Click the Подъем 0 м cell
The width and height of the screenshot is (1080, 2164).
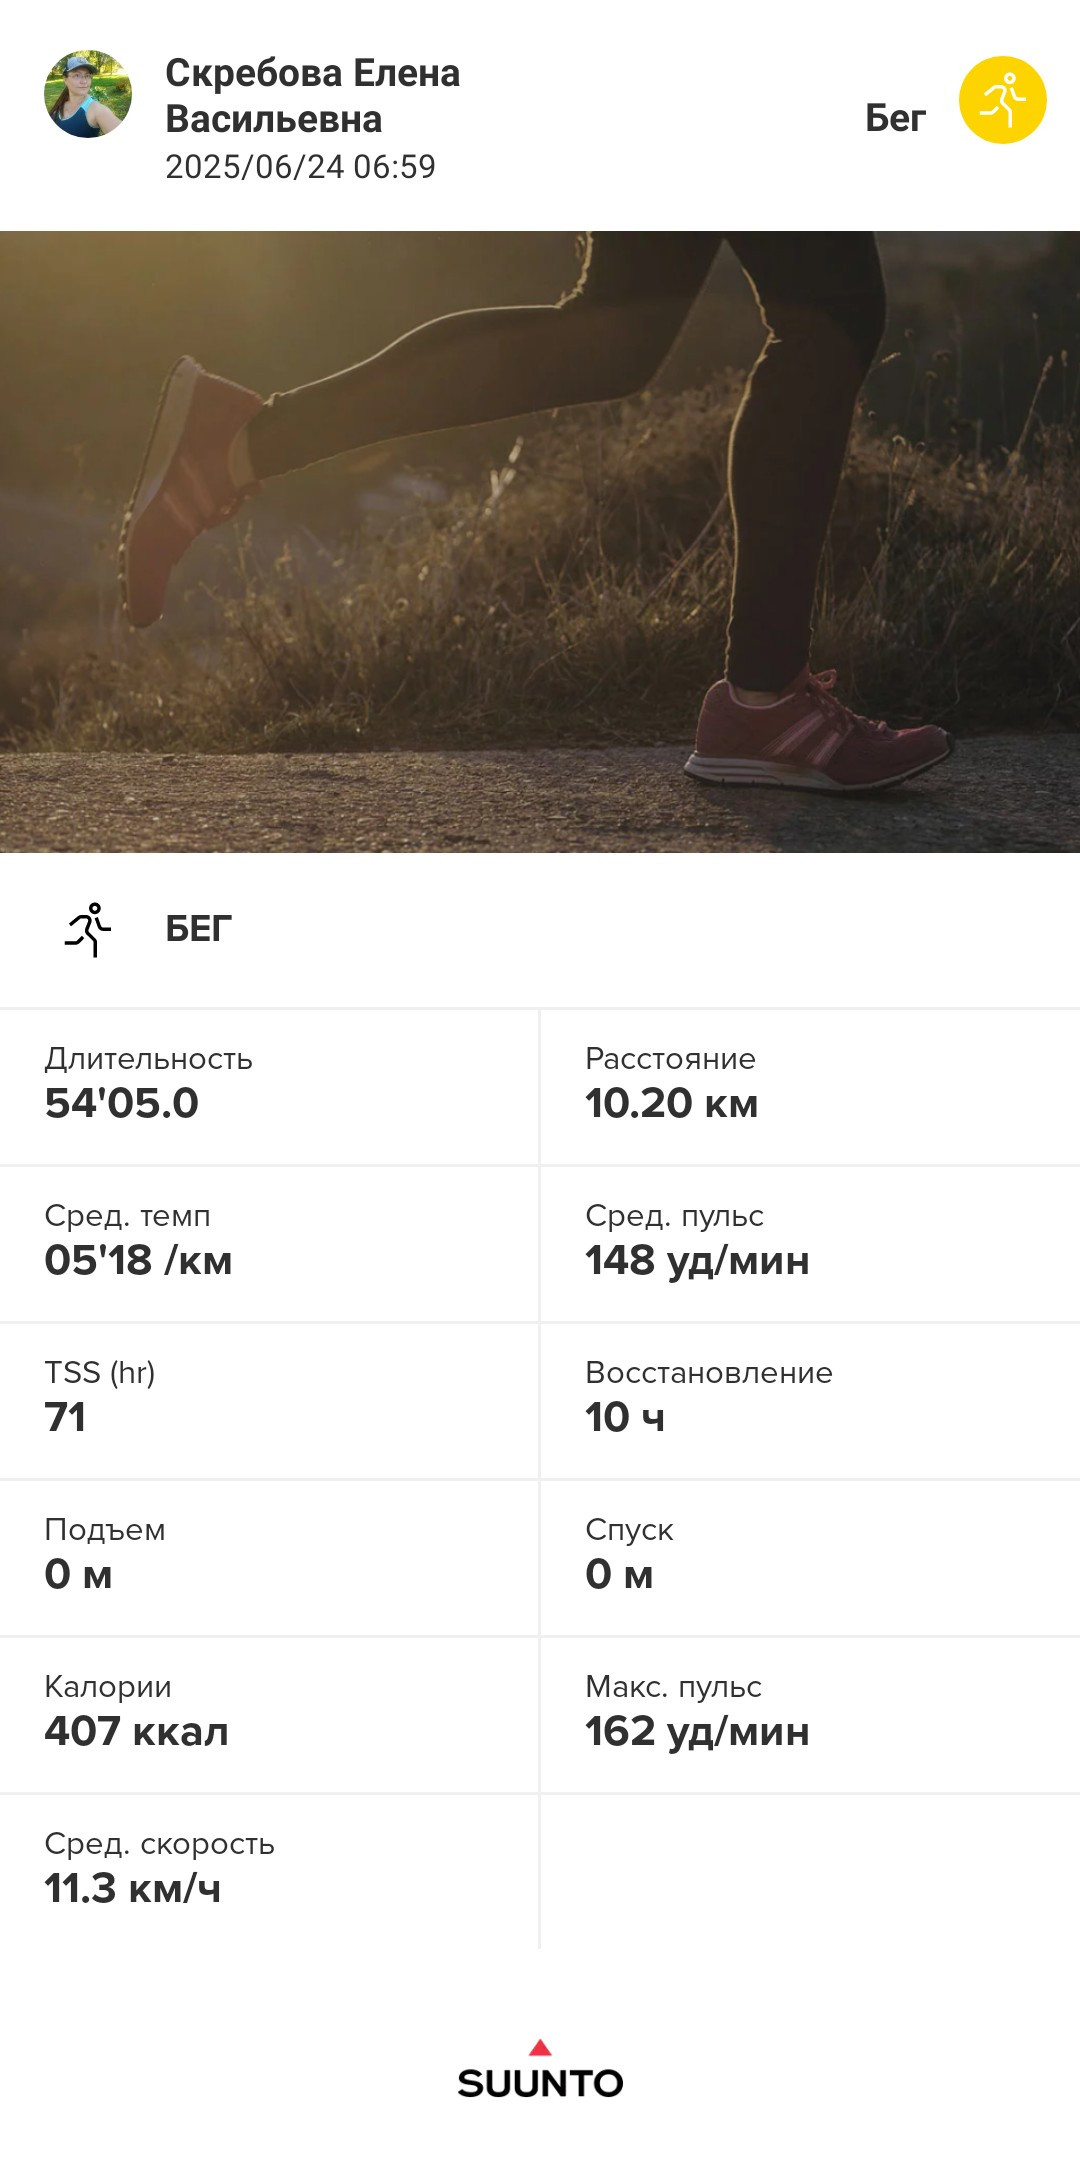tap(269, 1558)
